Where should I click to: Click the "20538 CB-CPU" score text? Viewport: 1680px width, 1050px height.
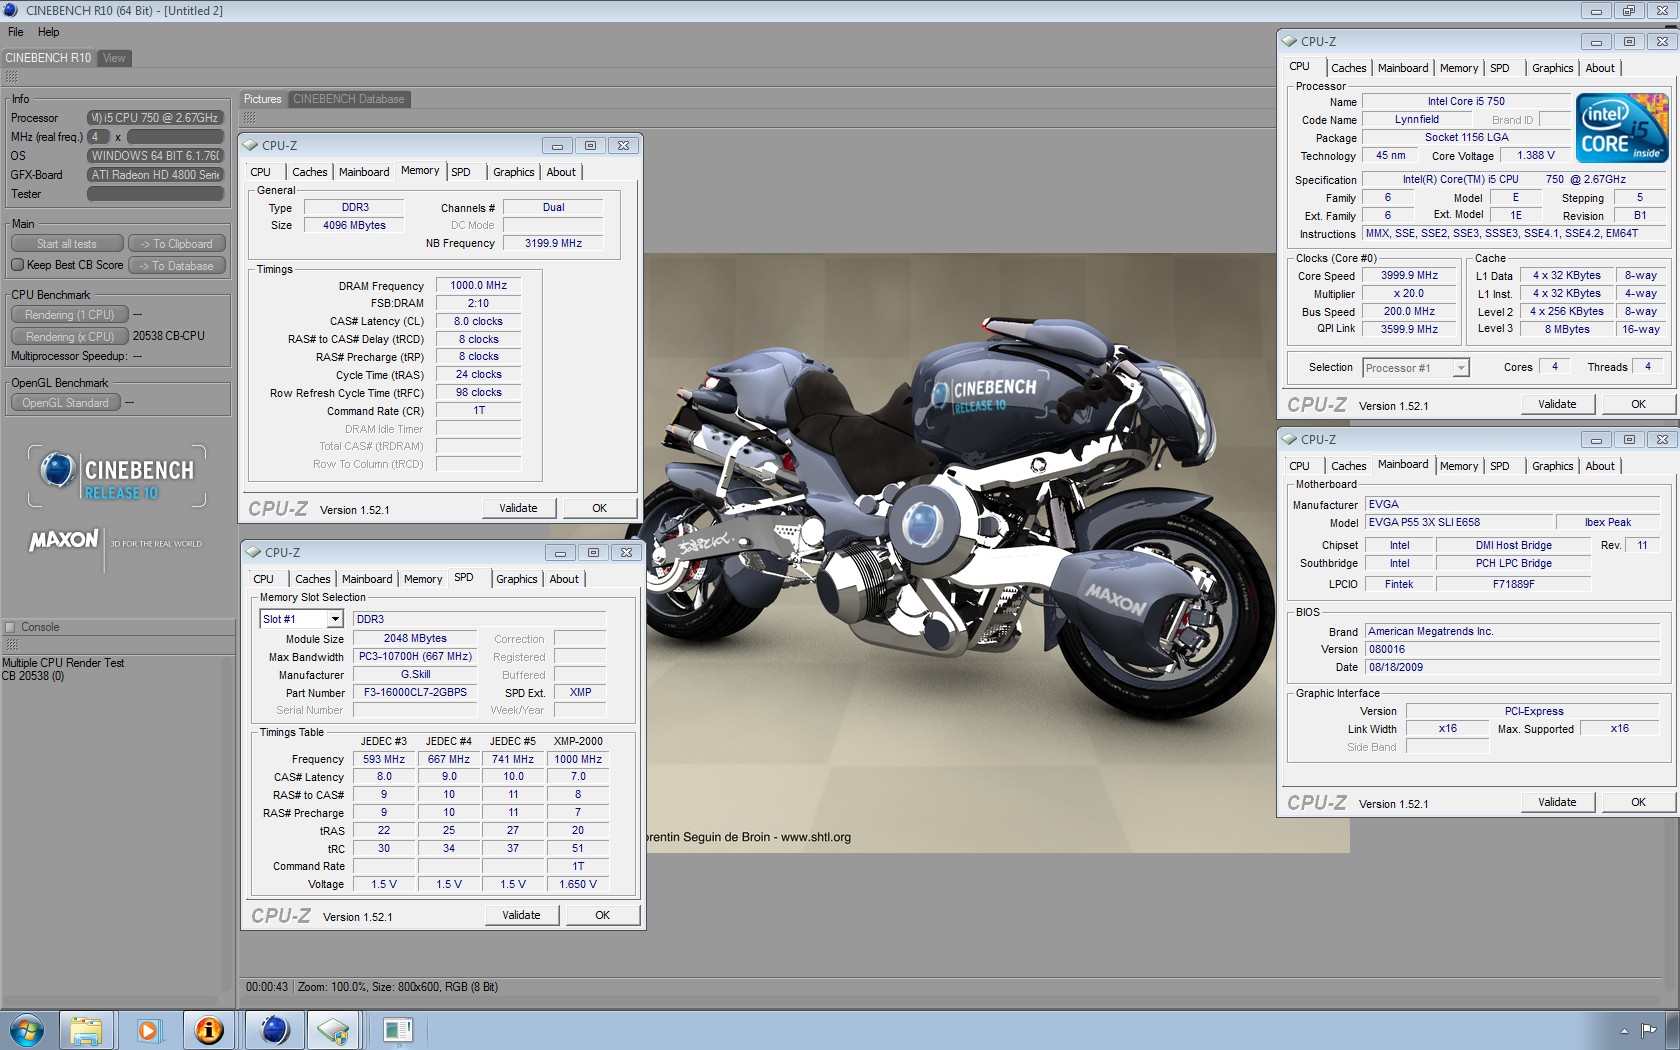(169, 336)
